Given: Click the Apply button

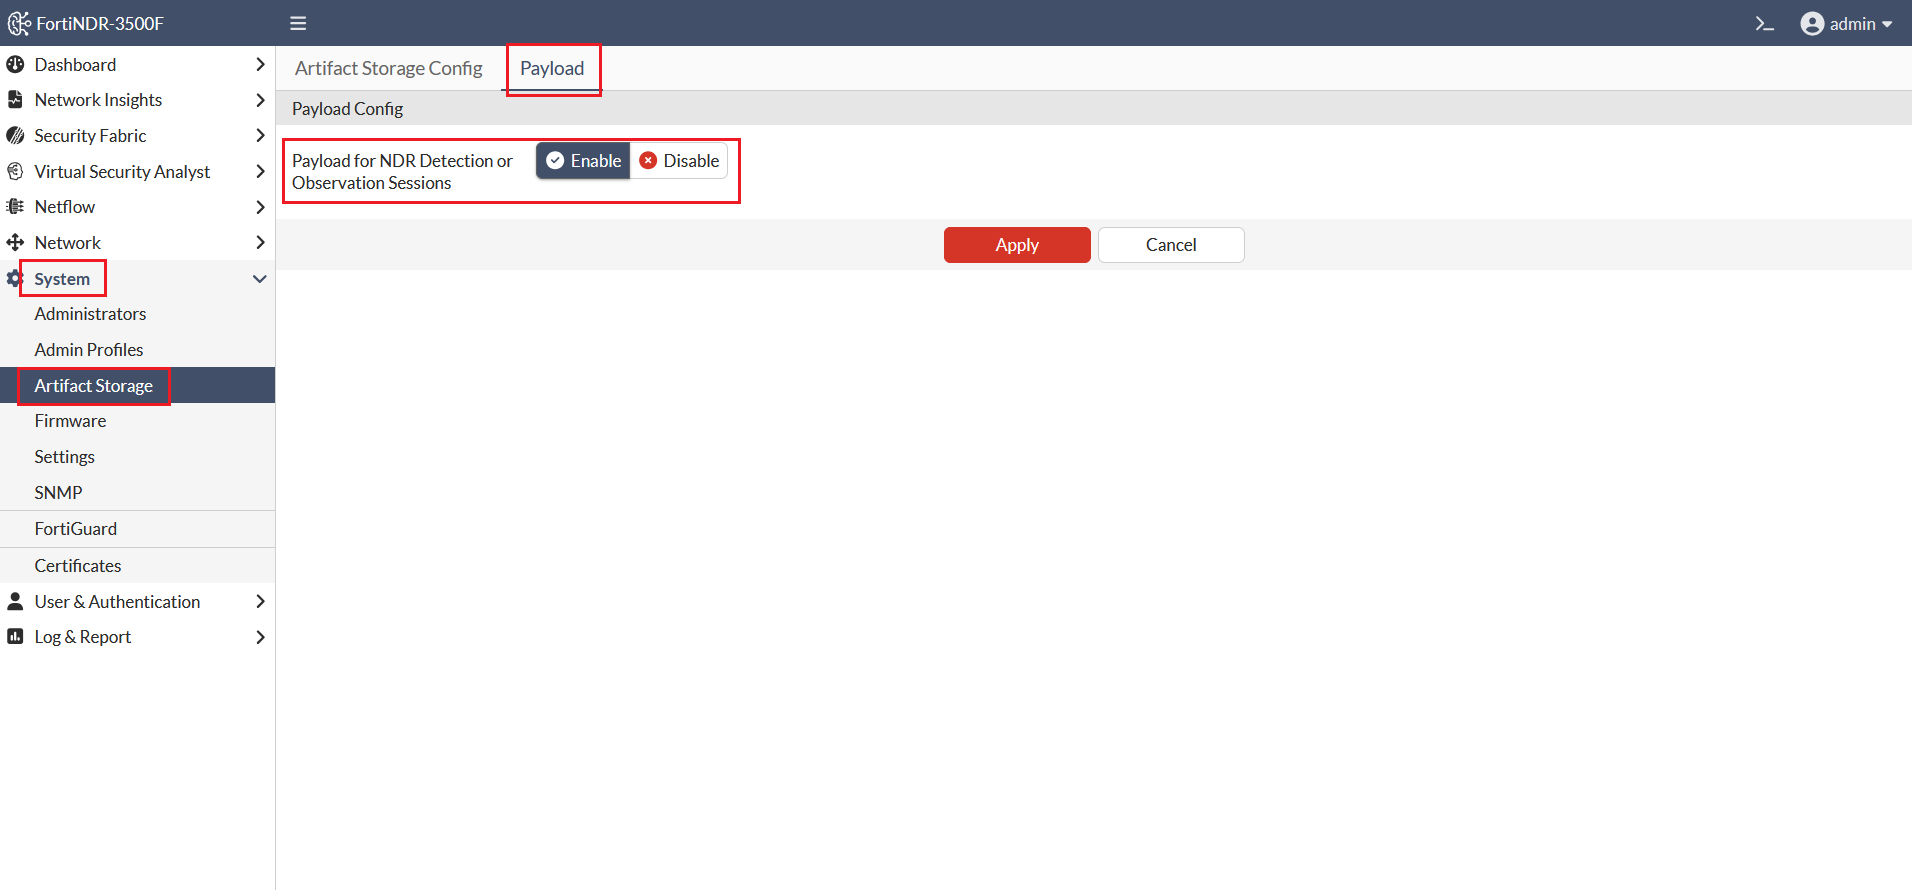Looking at the screenshot, I should [x=1017, y=245].
